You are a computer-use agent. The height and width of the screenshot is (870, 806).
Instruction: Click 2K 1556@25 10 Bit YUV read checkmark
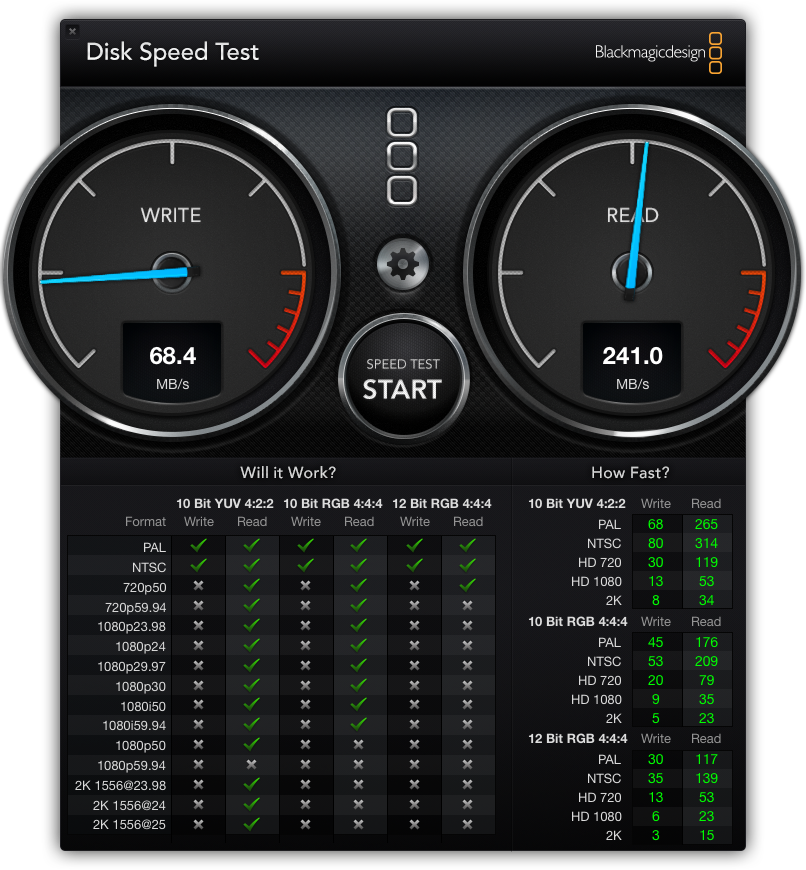point(251,823)
